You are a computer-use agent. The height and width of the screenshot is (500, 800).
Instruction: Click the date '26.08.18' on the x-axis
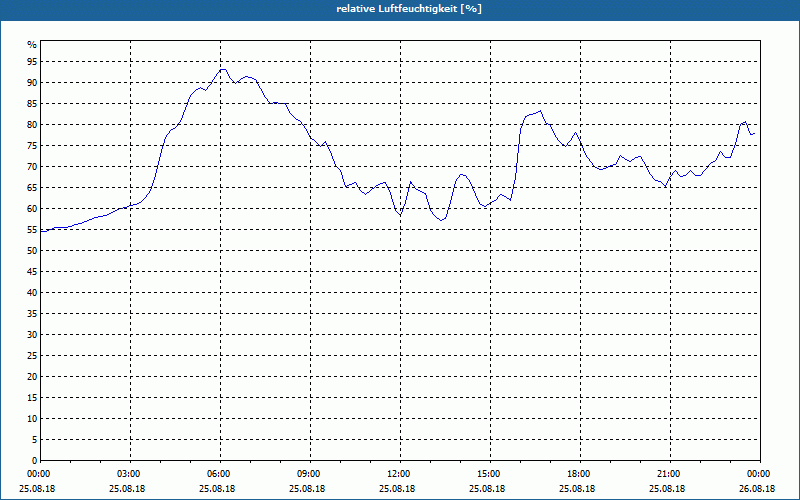pos(757,489)
